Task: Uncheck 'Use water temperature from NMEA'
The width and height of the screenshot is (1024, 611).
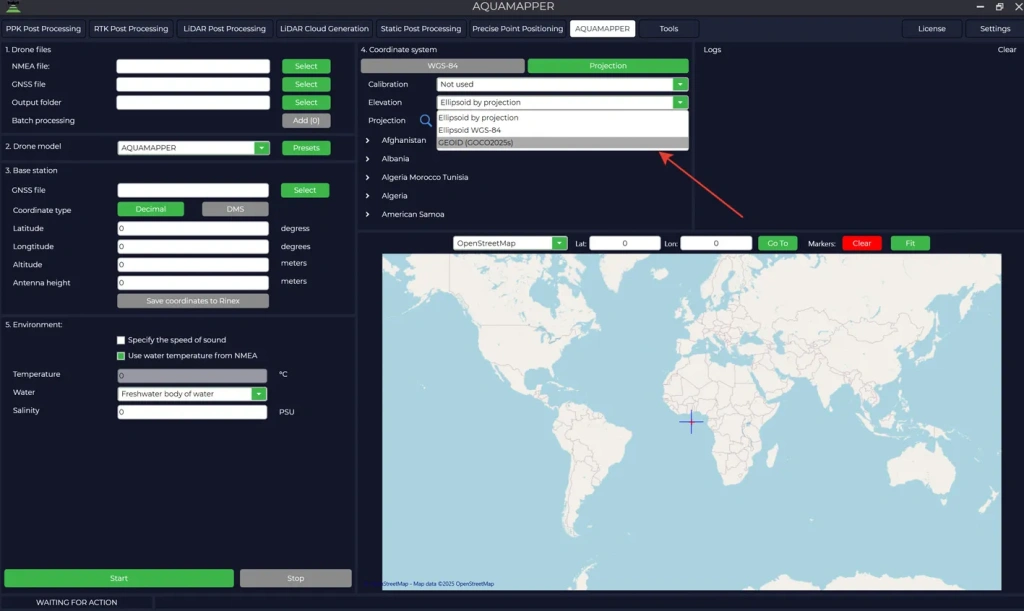Action: [120, 356]
